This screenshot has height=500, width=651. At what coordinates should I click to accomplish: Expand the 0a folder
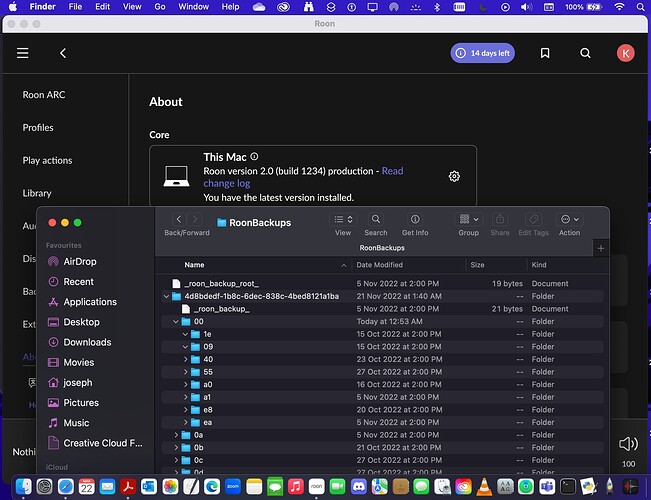tap(176, 435)
